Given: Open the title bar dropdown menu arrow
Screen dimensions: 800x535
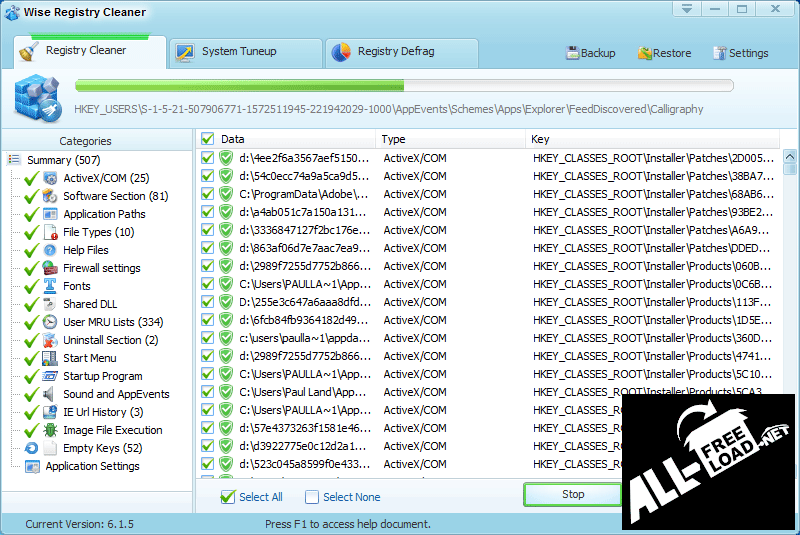Looking at the screenshot, I should pos(685,10).
